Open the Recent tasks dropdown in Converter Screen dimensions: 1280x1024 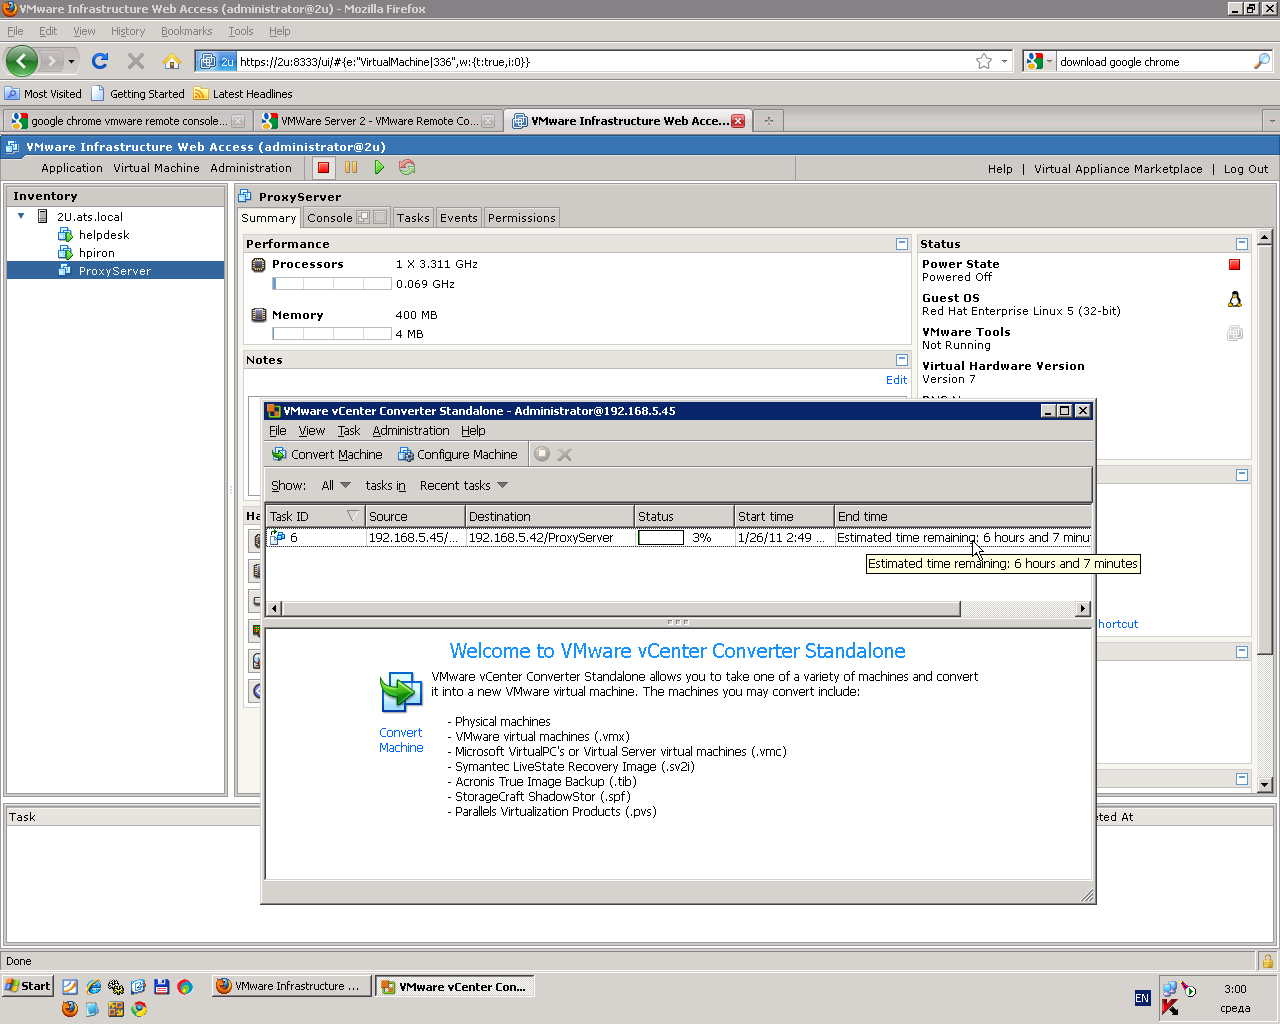pyautogui.click(x=464, y=485)
